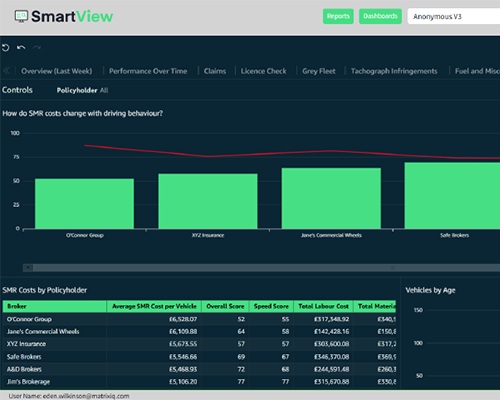This screenshot has width=500, height=400.
Task: Click the £5,546.66 cost cell
Action: [183, 357]
